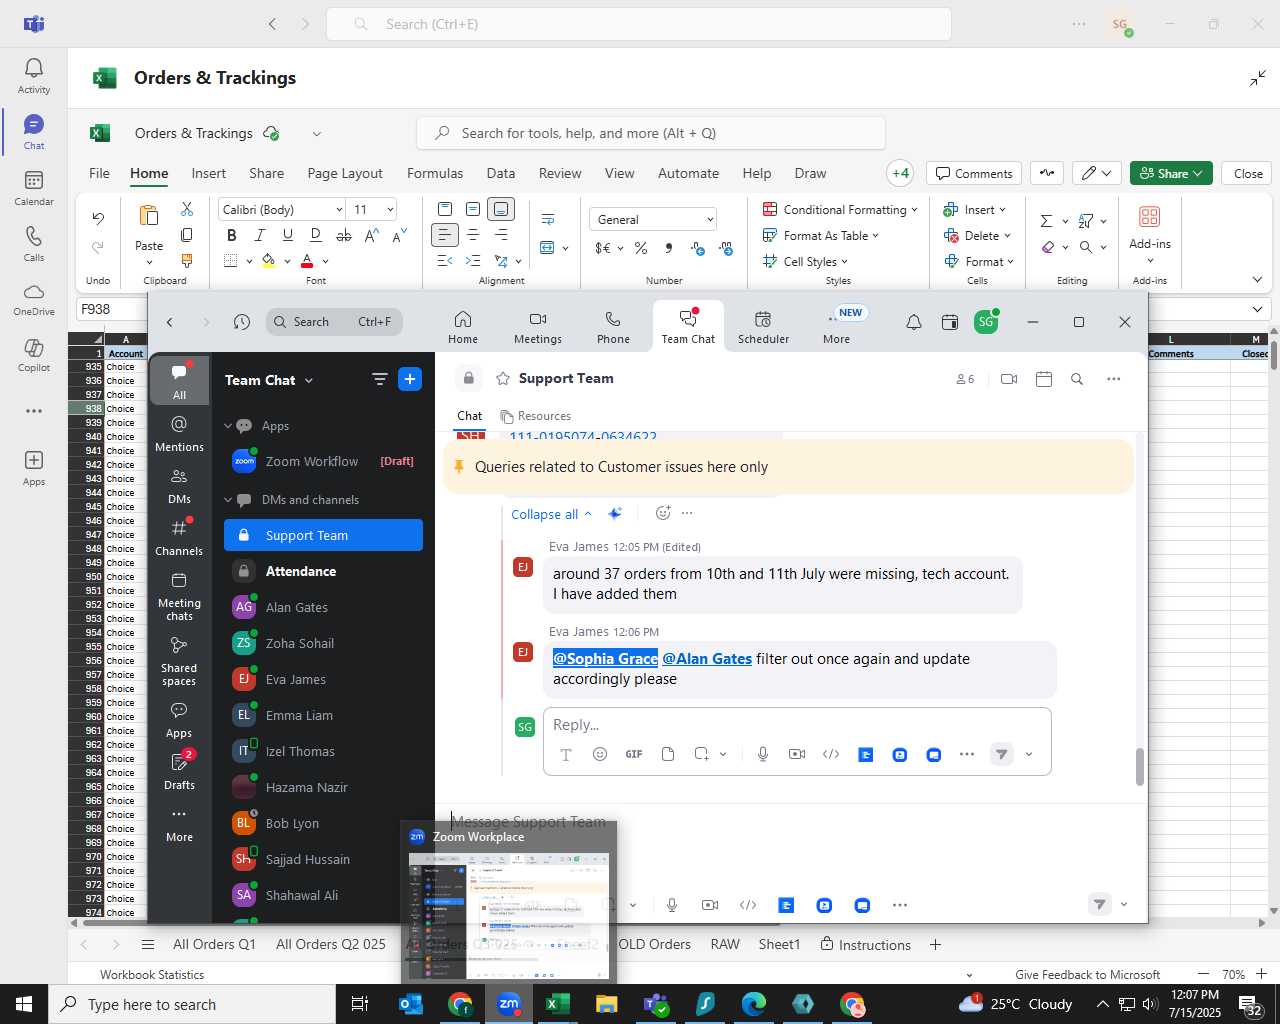Open the Insert ribbon tab
The image size is (1280, 1024).
(x=209, y=173)
